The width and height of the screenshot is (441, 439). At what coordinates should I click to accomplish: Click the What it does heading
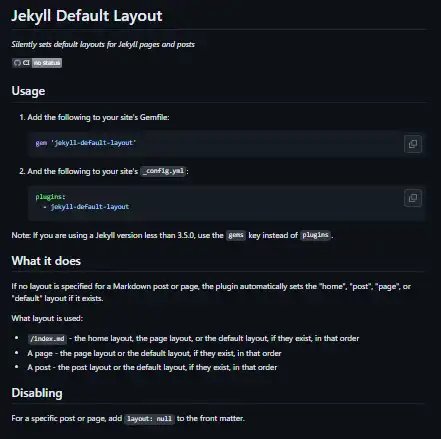(46, 261)
